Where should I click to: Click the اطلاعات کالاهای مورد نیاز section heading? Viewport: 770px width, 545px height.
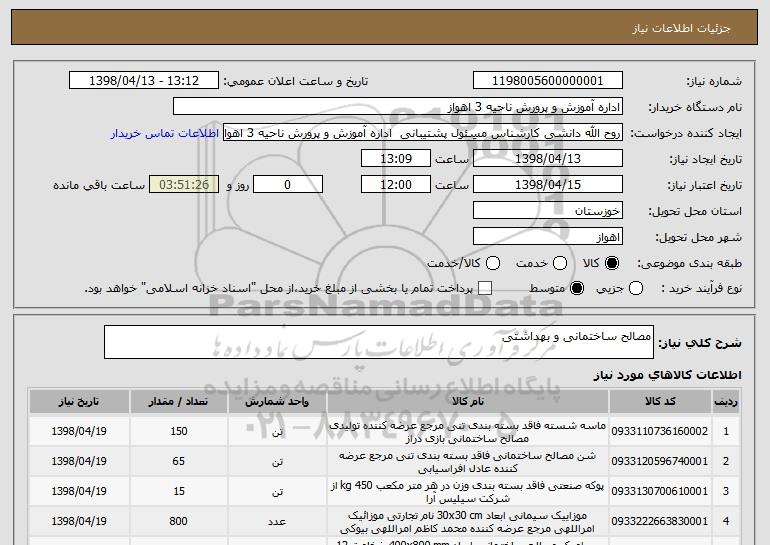[667, 375]
